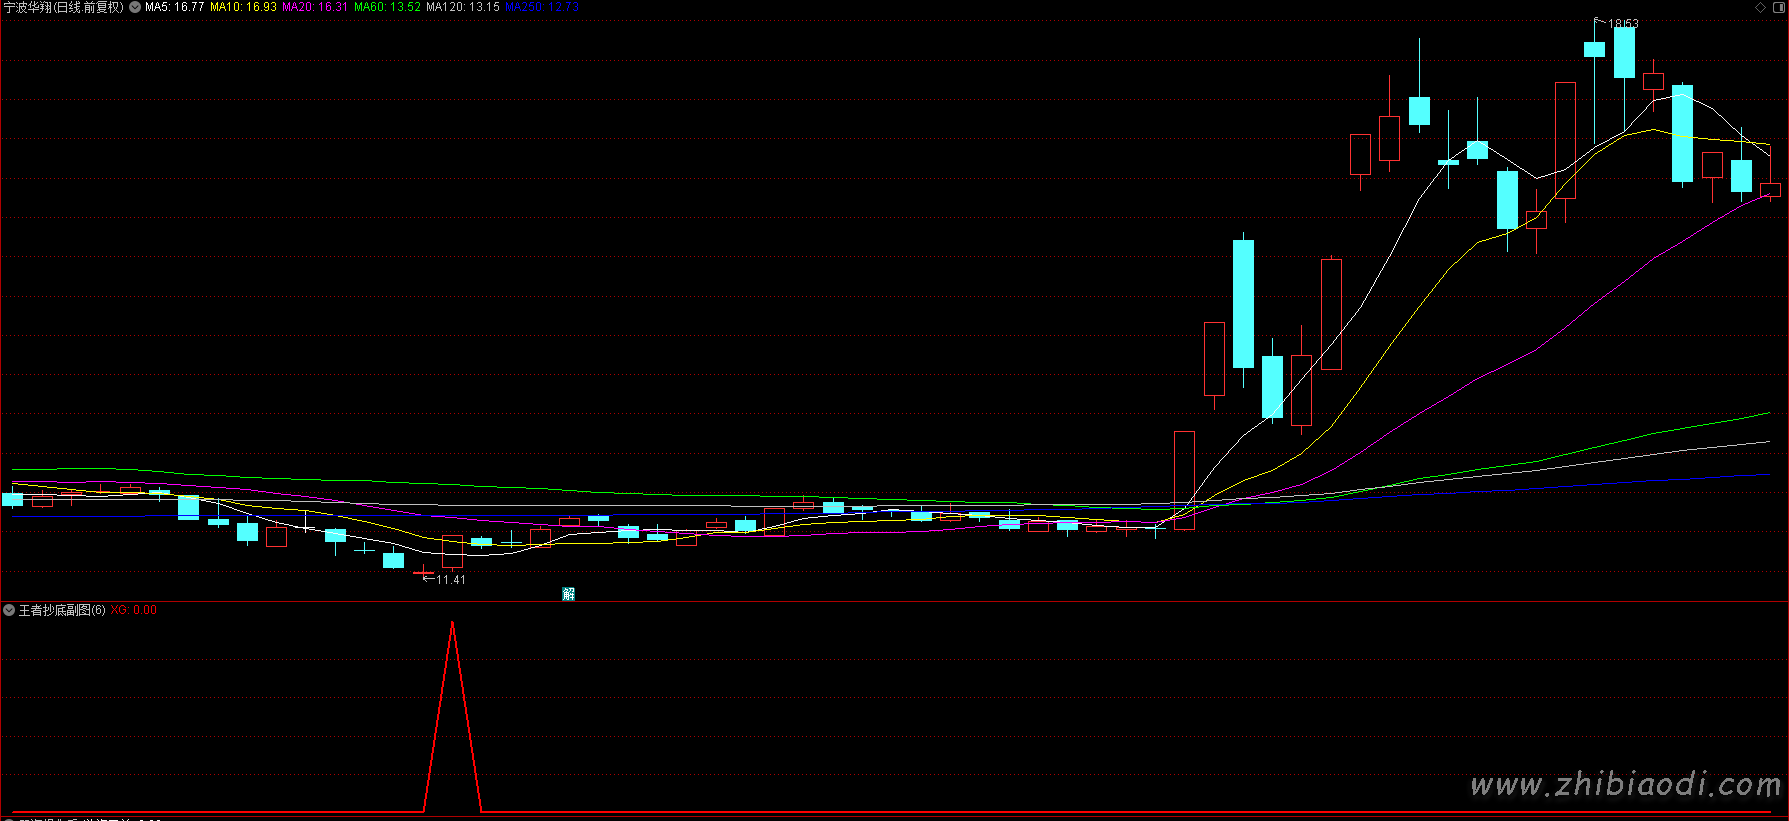Click the peak of the red XG signal spike
Viewport: 1789px width, 821px height.
[453, 623]
